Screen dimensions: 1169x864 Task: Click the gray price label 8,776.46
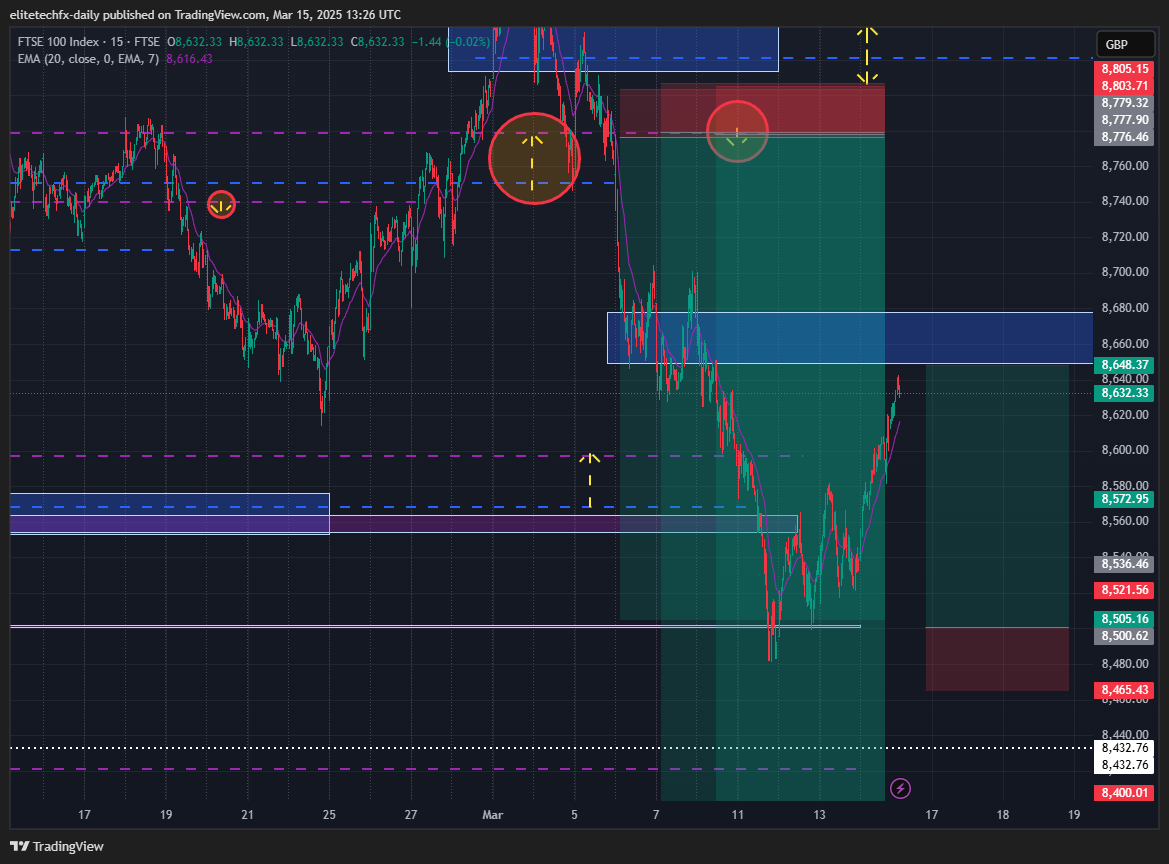coord(1124,137)
